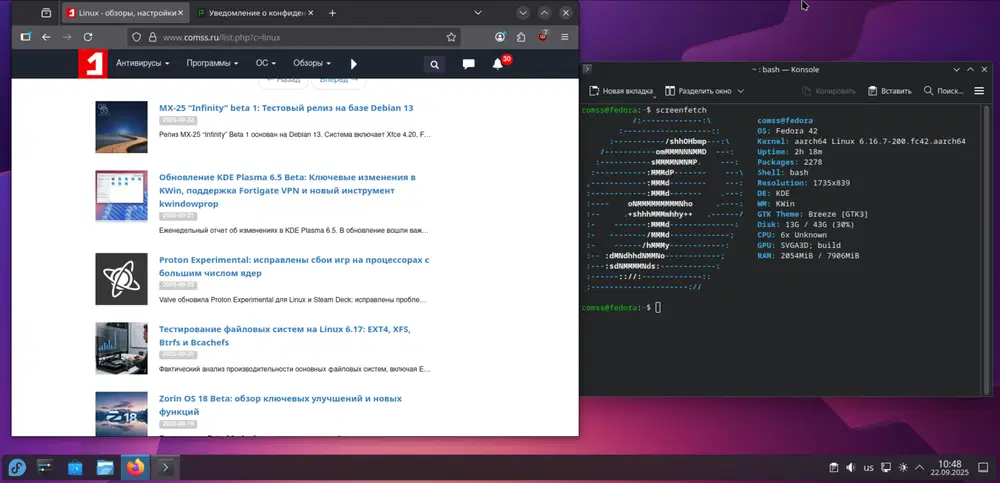
Task: Expand hidden system tray icons
Action: click(x=919, y=468)
